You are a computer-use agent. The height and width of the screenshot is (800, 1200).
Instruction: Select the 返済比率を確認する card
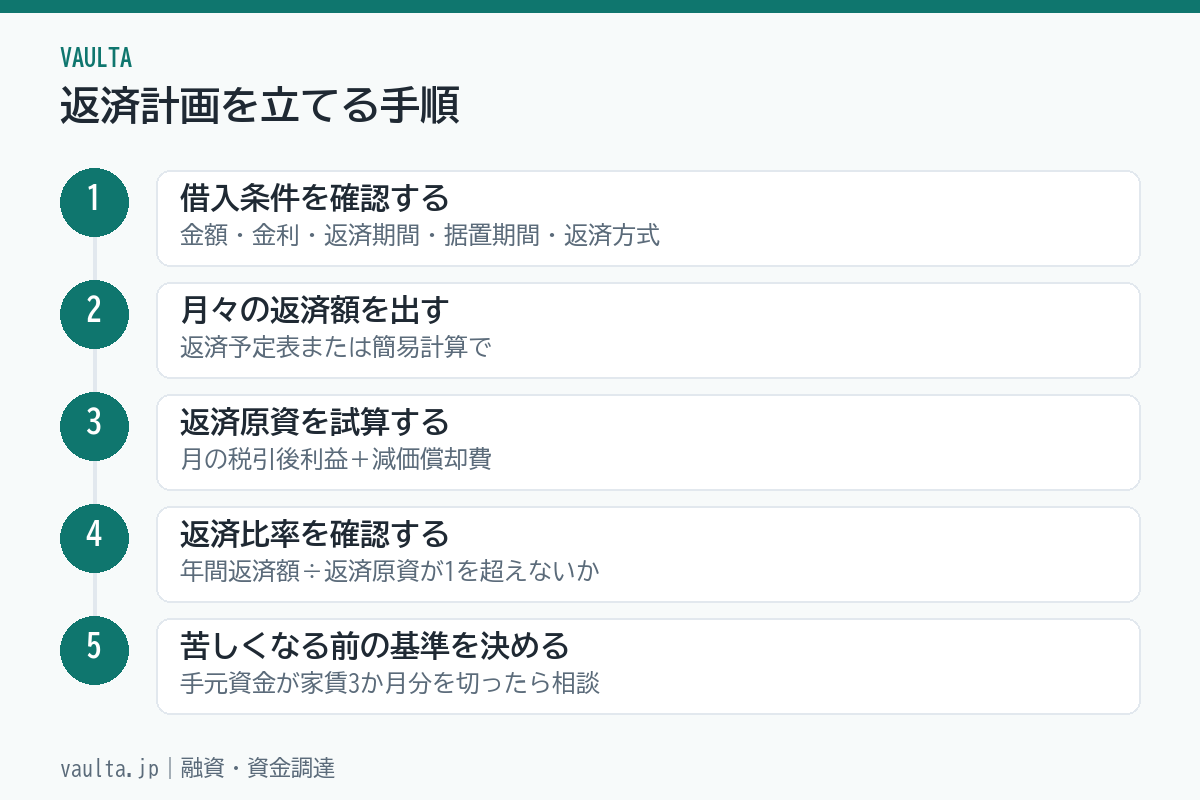click(648, 554)
